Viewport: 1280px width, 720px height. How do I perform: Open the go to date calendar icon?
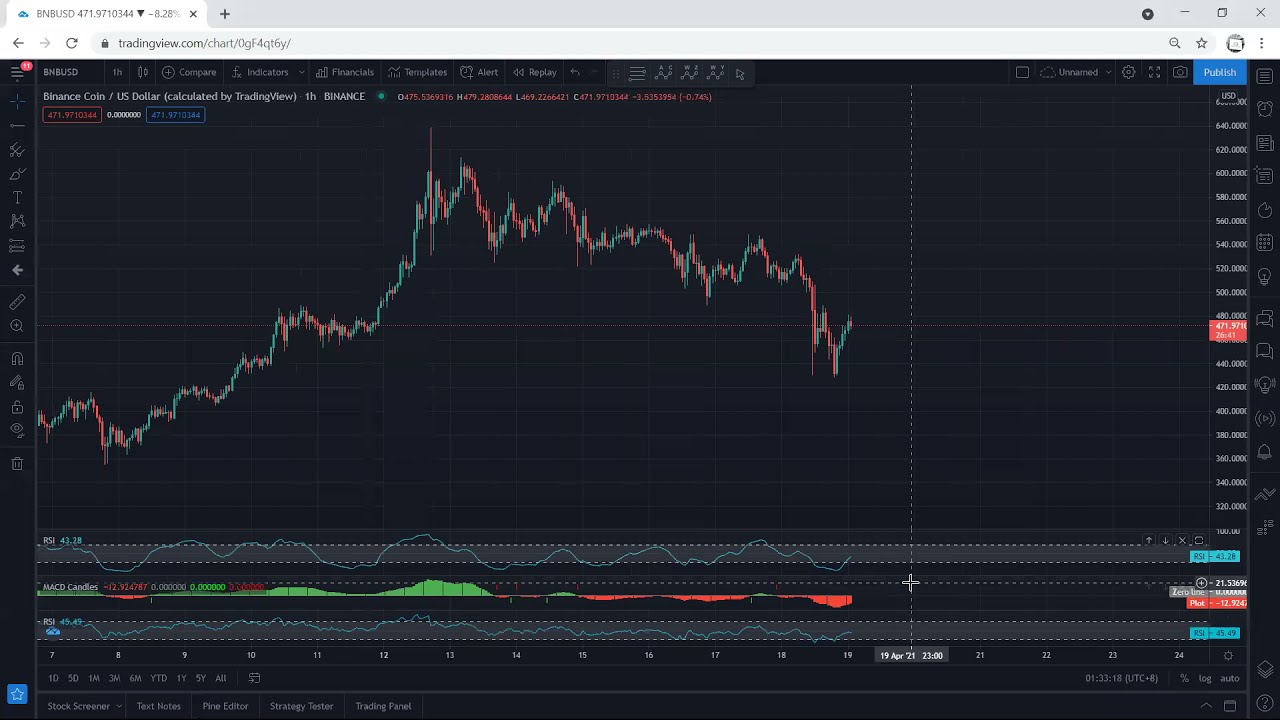click(x=254, y=678)
